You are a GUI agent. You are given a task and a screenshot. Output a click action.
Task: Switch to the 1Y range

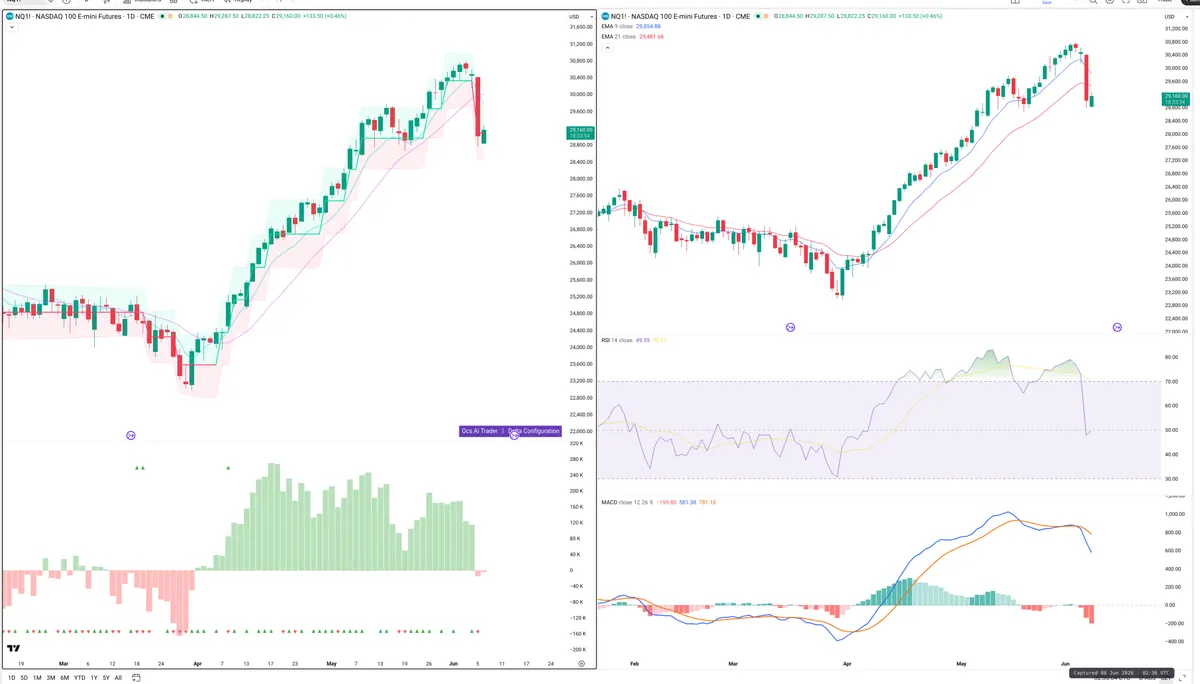(94, 677)
